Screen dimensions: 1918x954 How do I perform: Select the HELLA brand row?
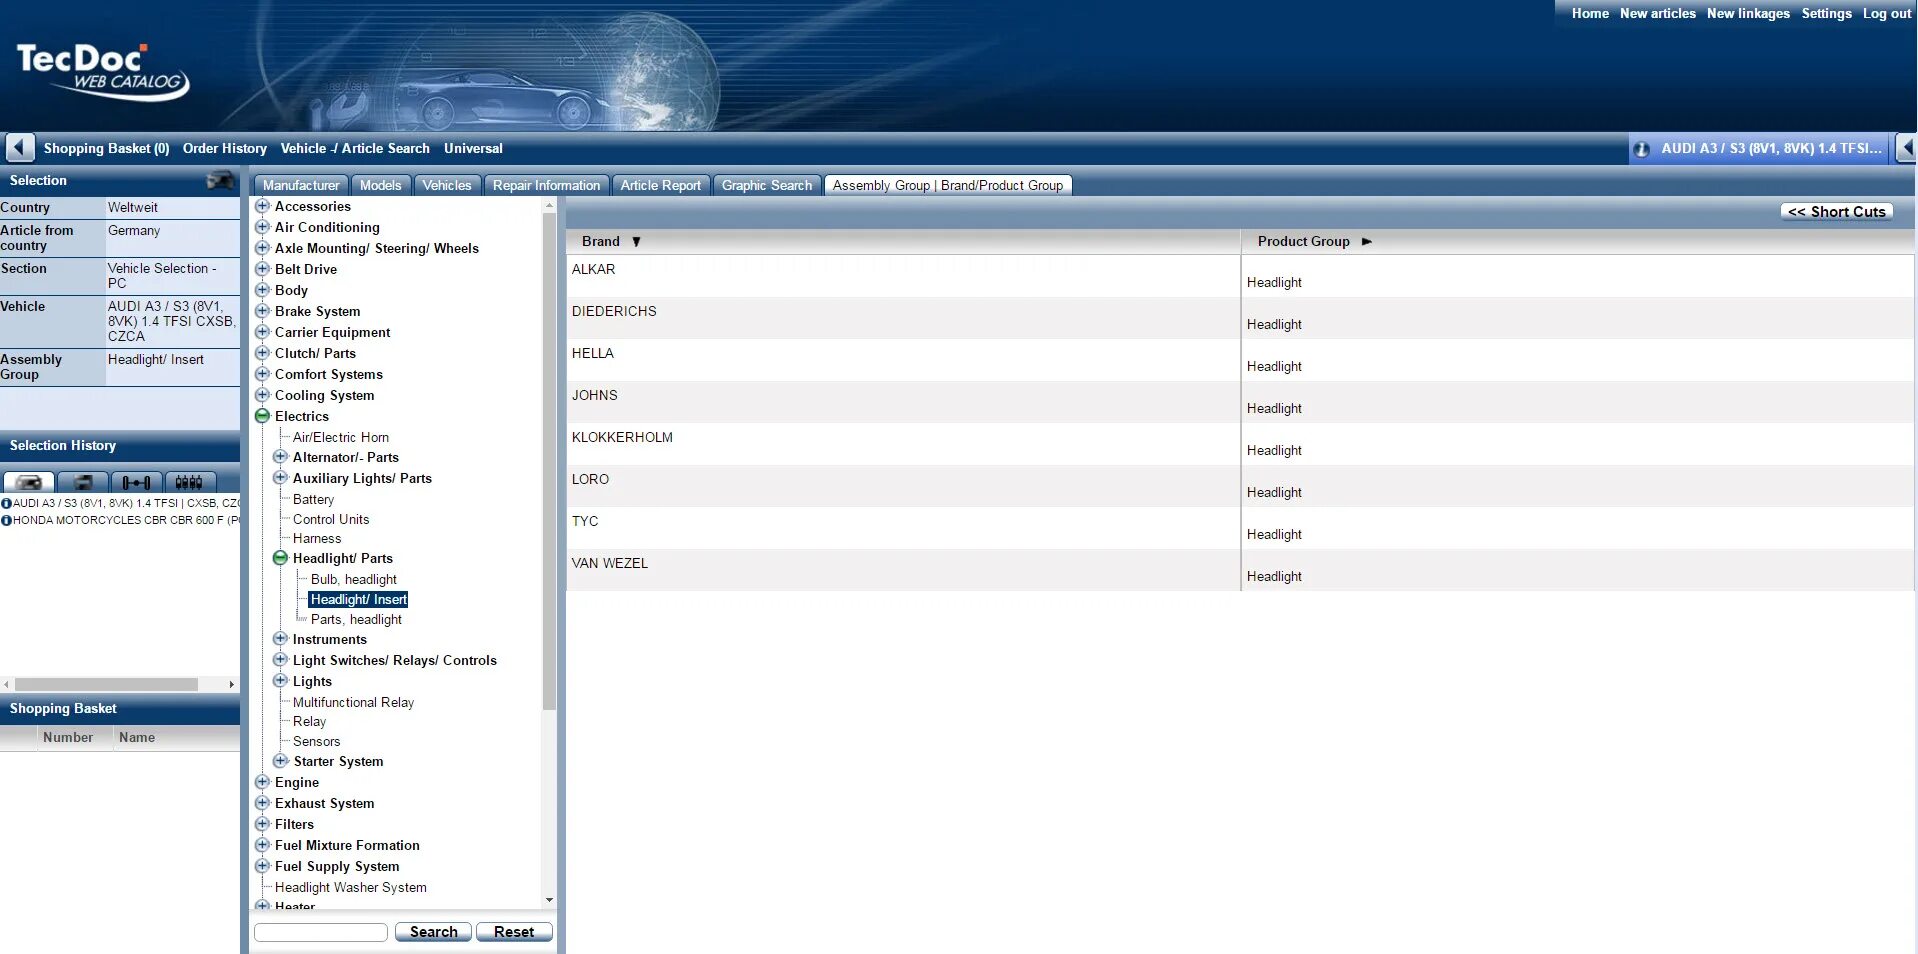point(904,360)
